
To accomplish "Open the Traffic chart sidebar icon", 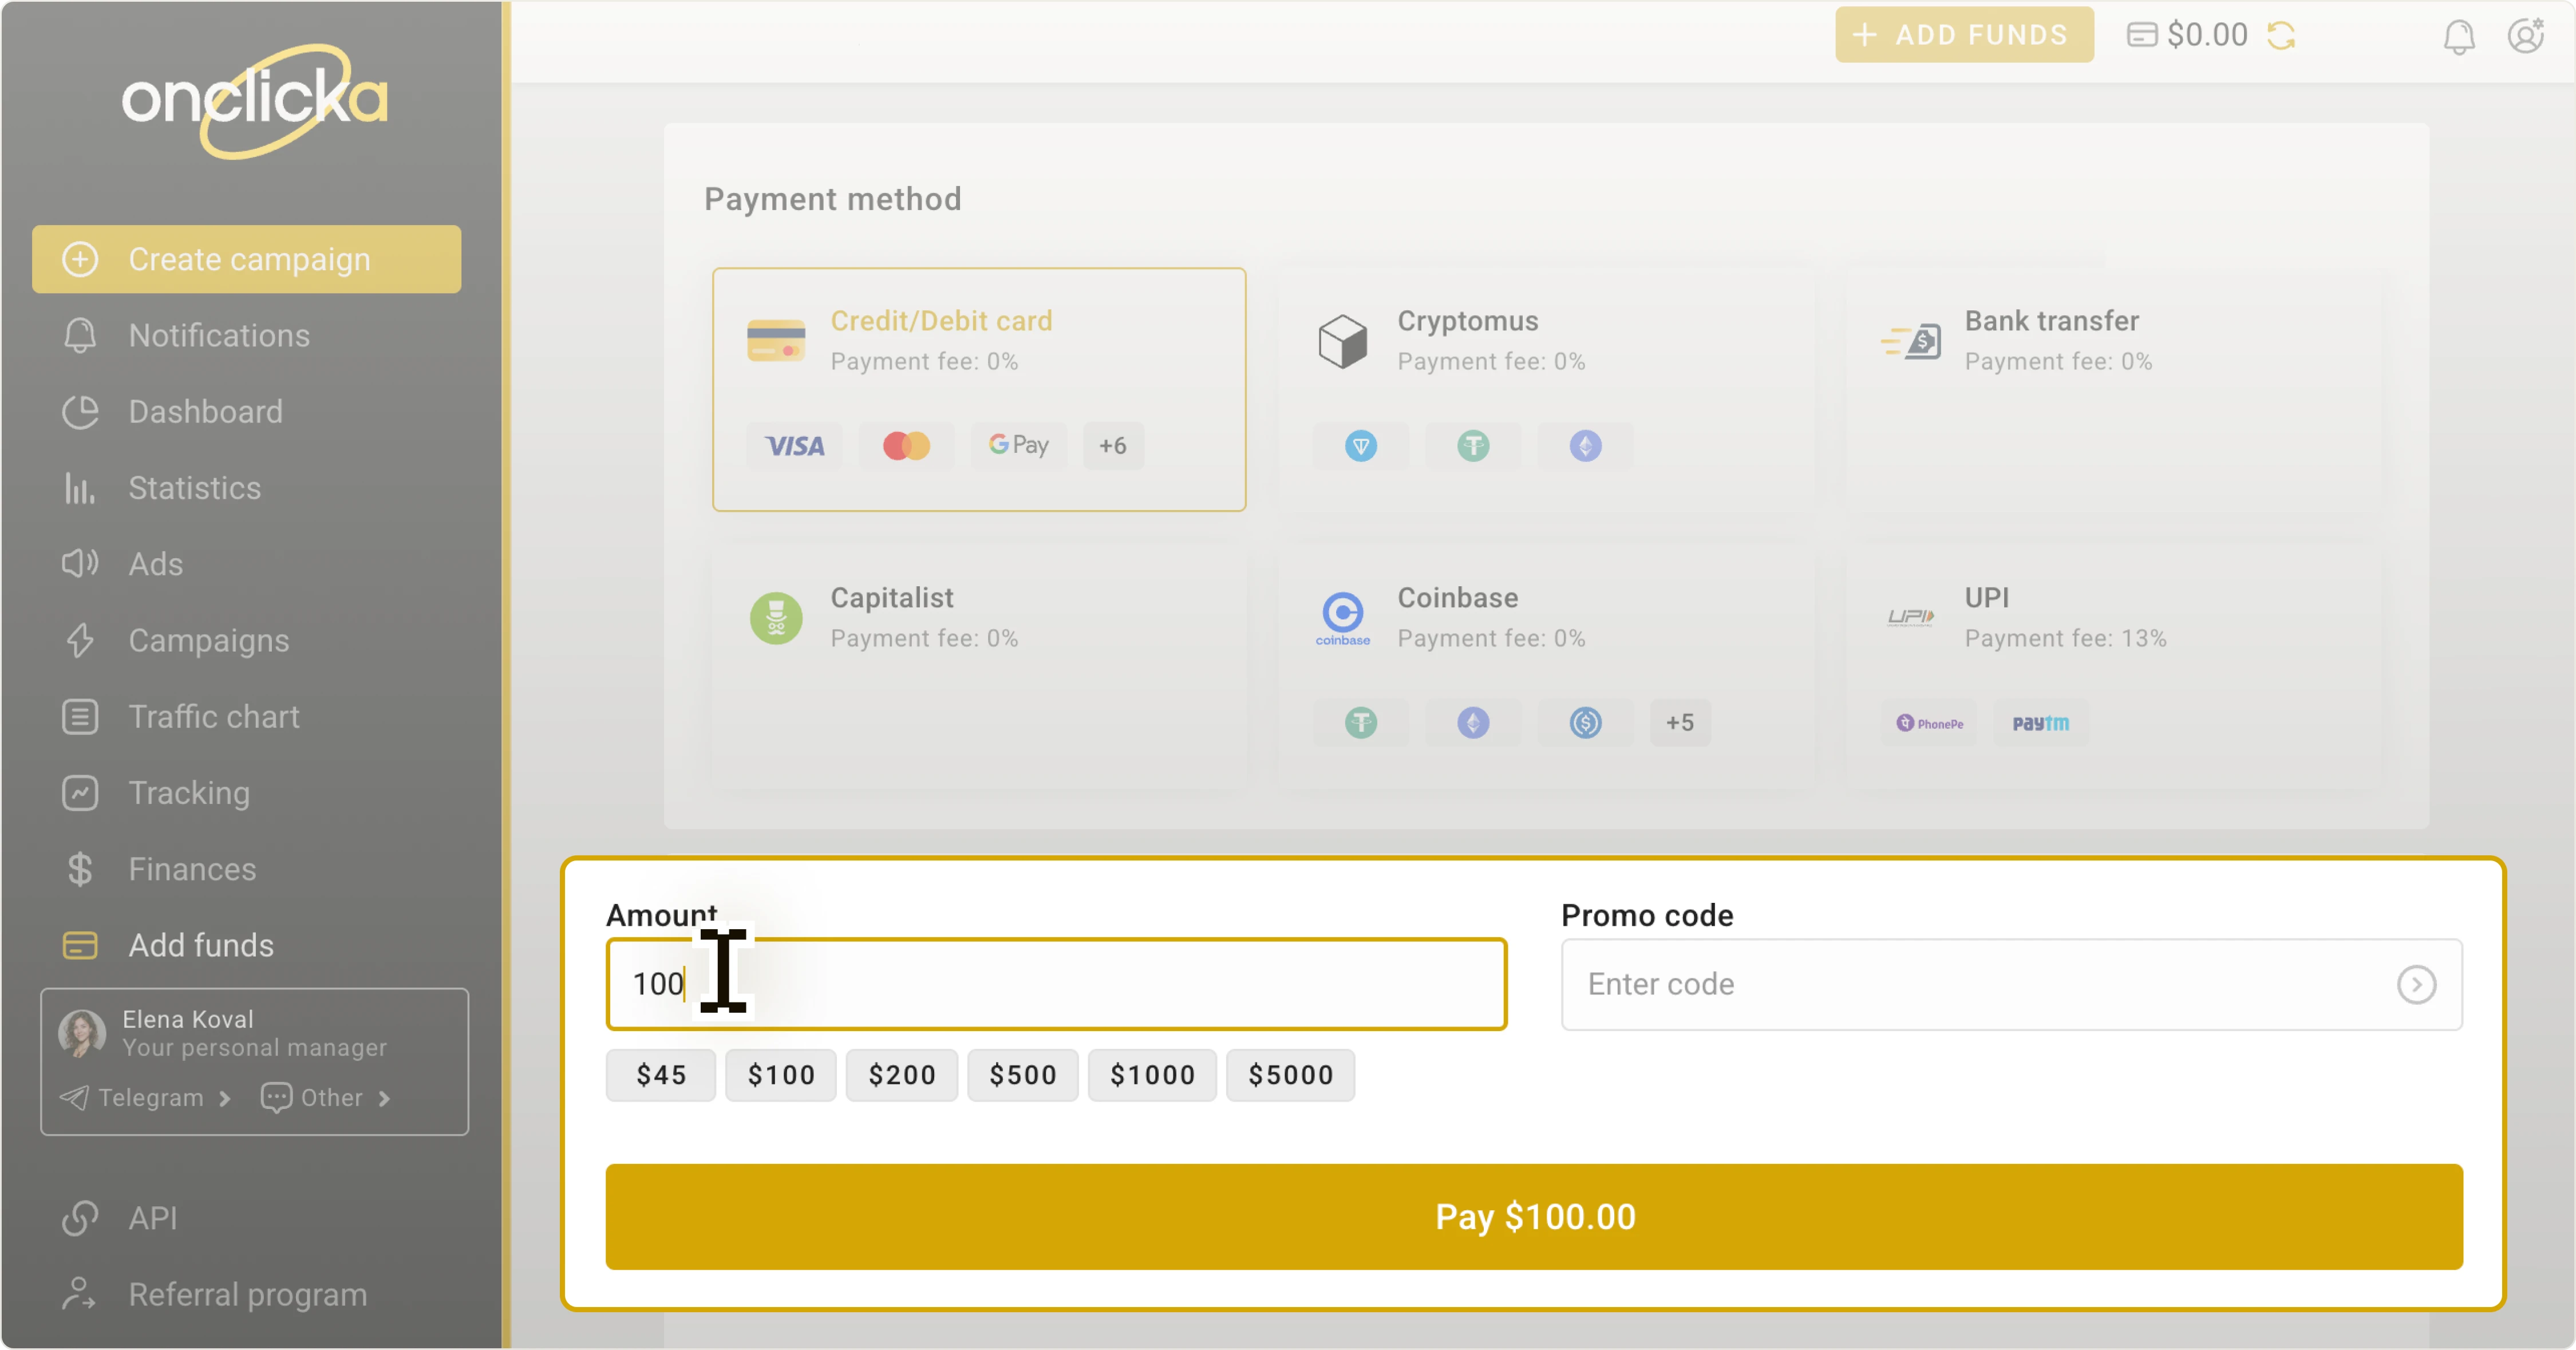I will coord(80,716).
